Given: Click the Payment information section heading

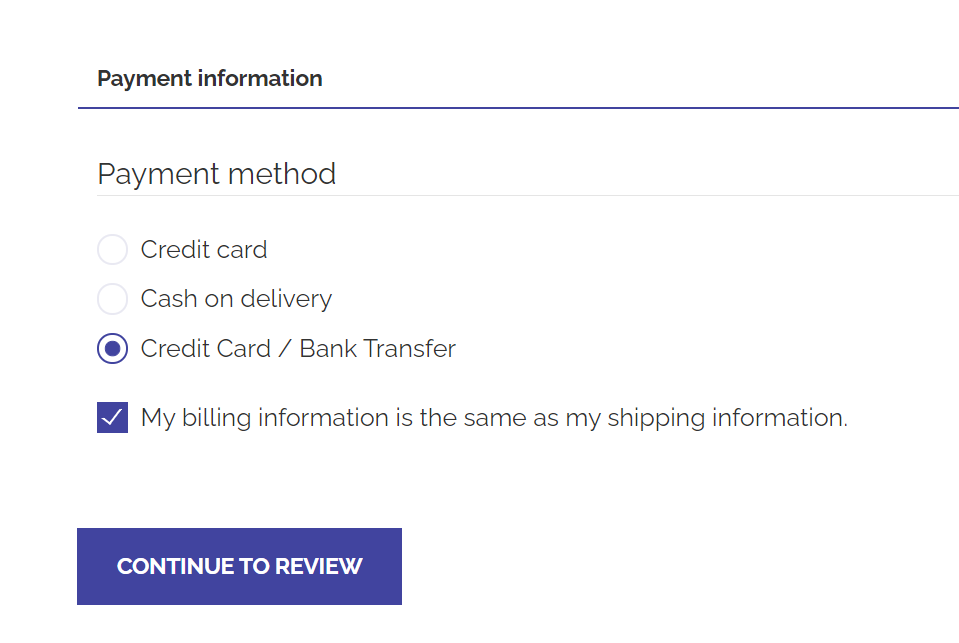Looking at the screenshot, I should (210, 78).
